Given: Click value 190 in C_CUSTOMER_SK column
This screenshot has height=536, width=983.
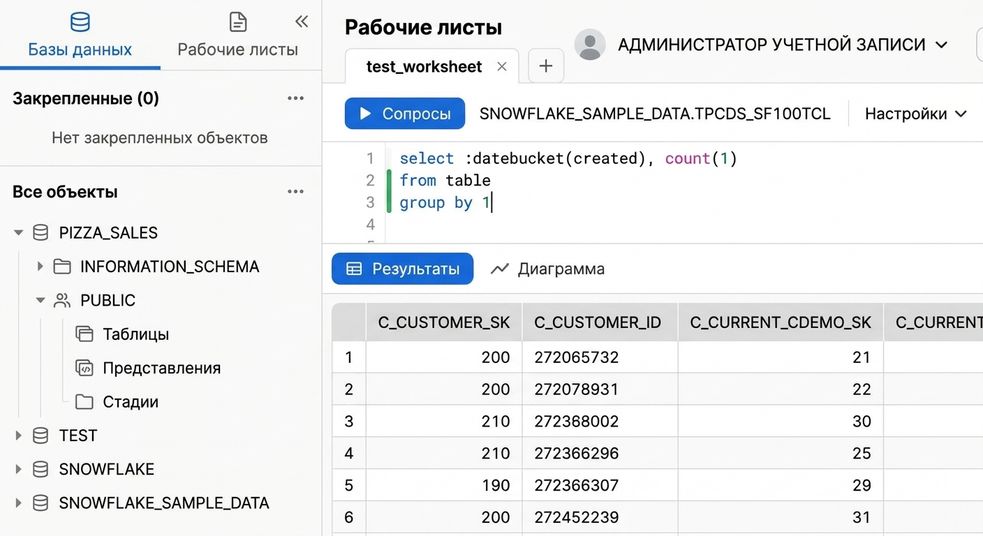Looking at the screenshot, I should coord(495,485).
